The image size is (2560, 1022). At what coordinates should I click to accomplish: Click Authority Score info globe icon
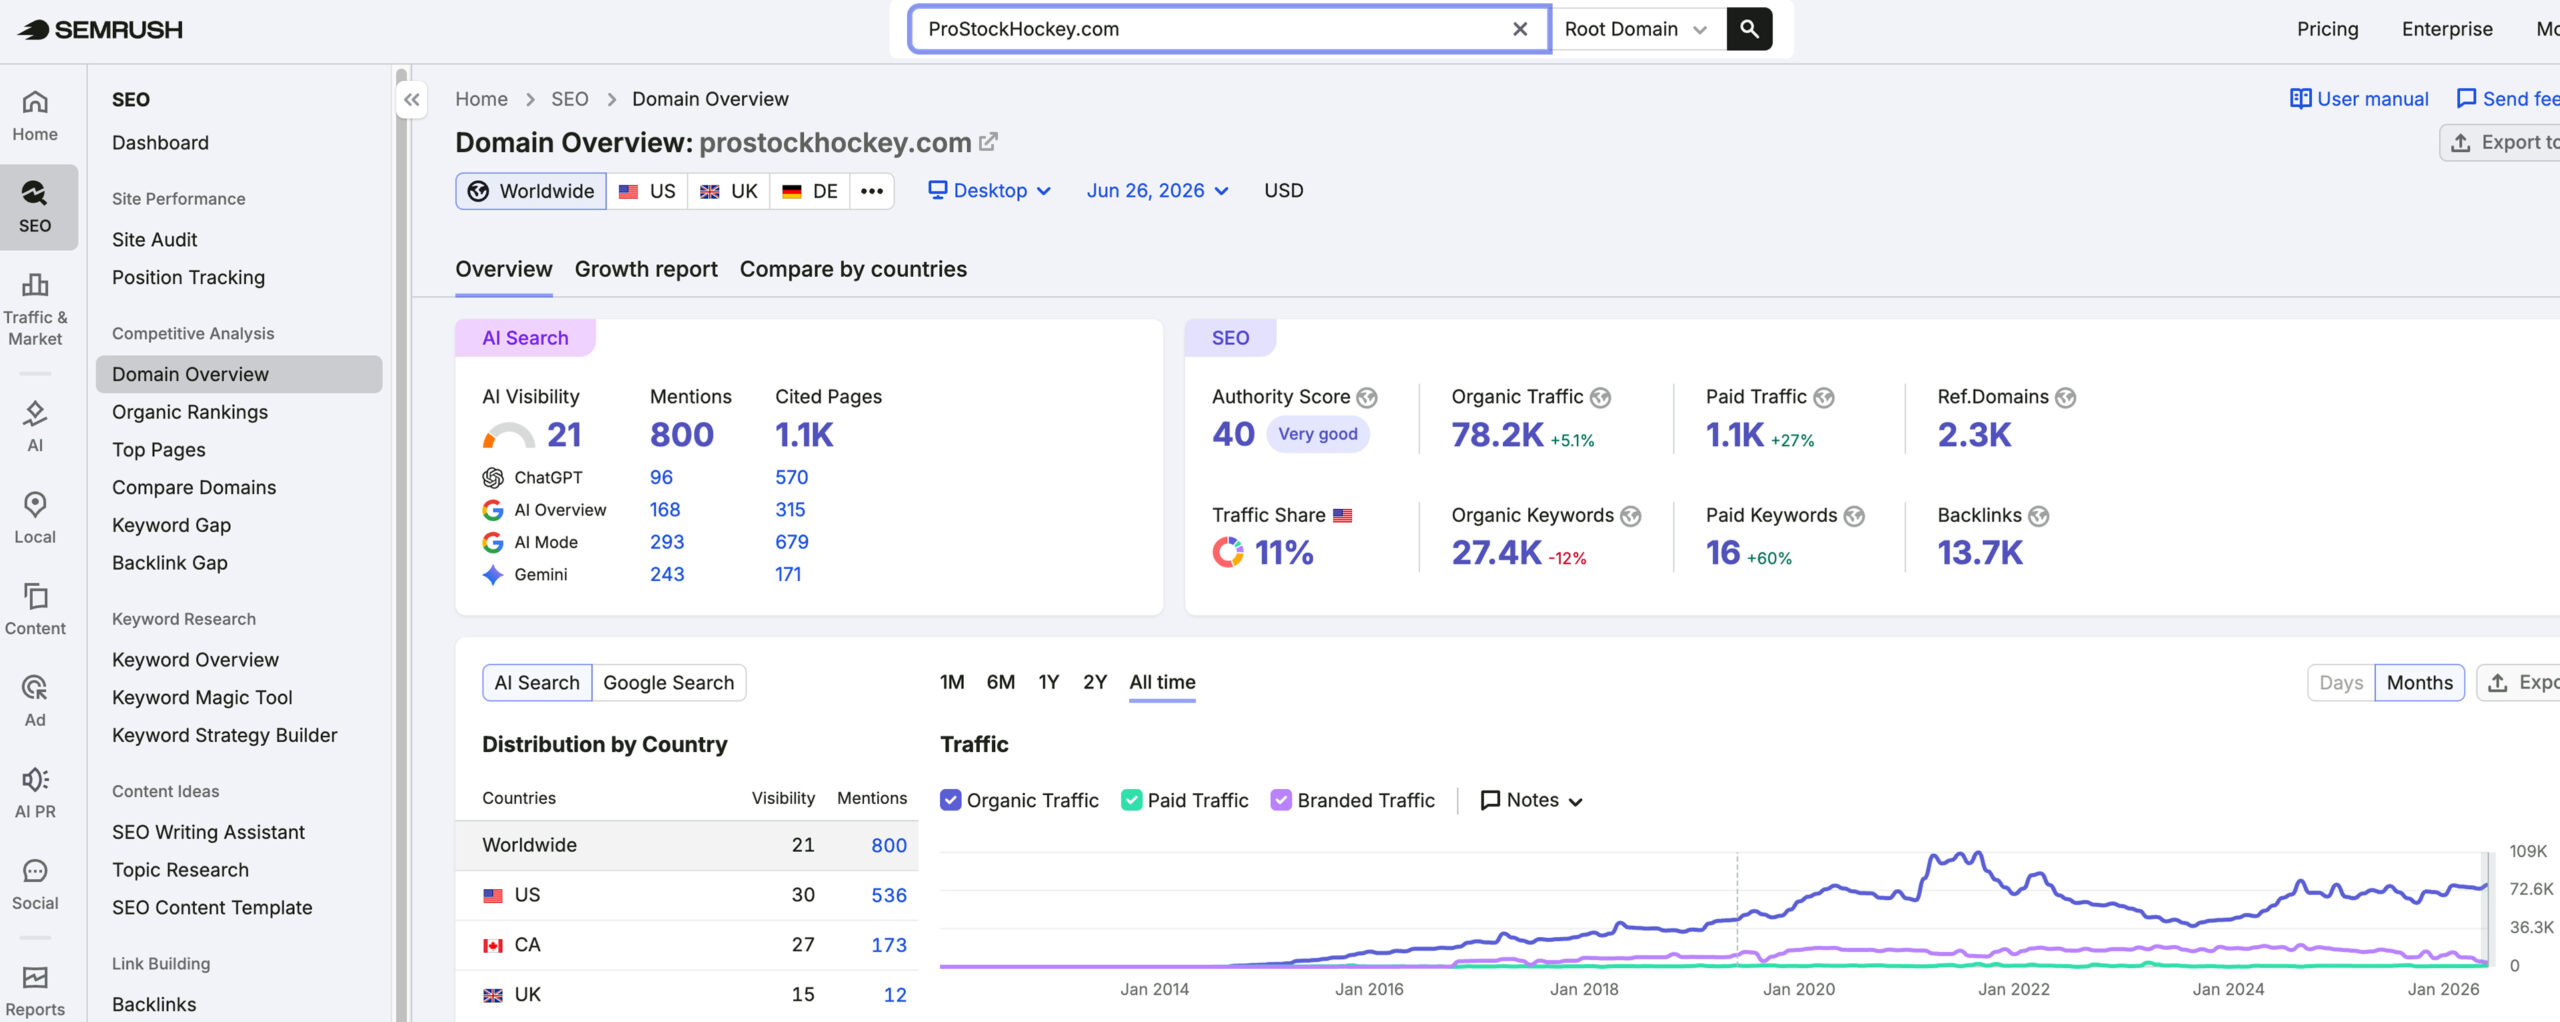click(x=1367, y=397)
